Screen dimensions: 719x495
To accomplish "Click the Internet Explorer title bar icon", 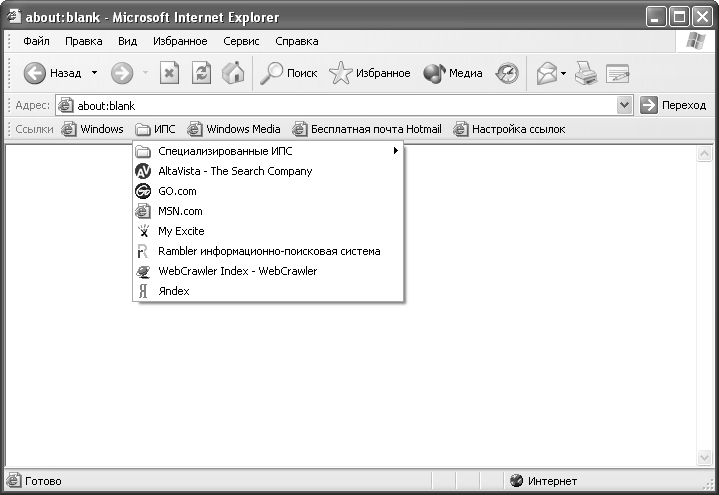I will point(14,17).
